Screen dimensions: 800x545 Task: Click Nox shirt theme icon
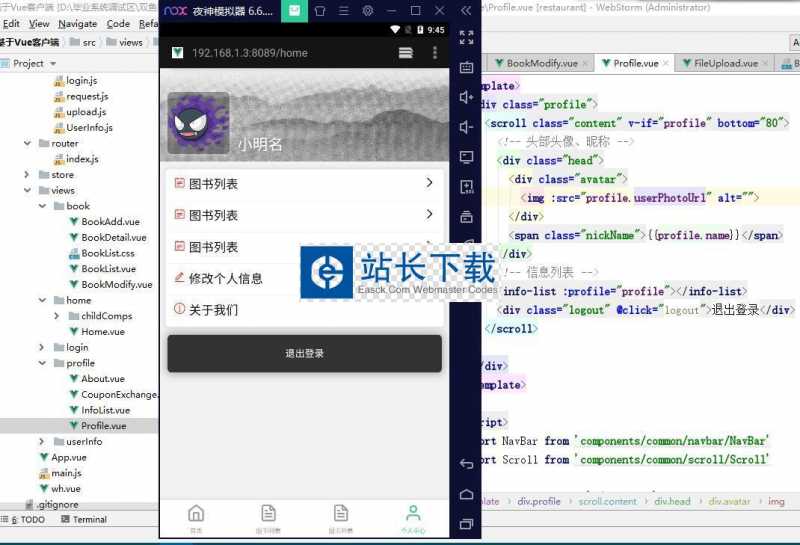coord(320,11)
